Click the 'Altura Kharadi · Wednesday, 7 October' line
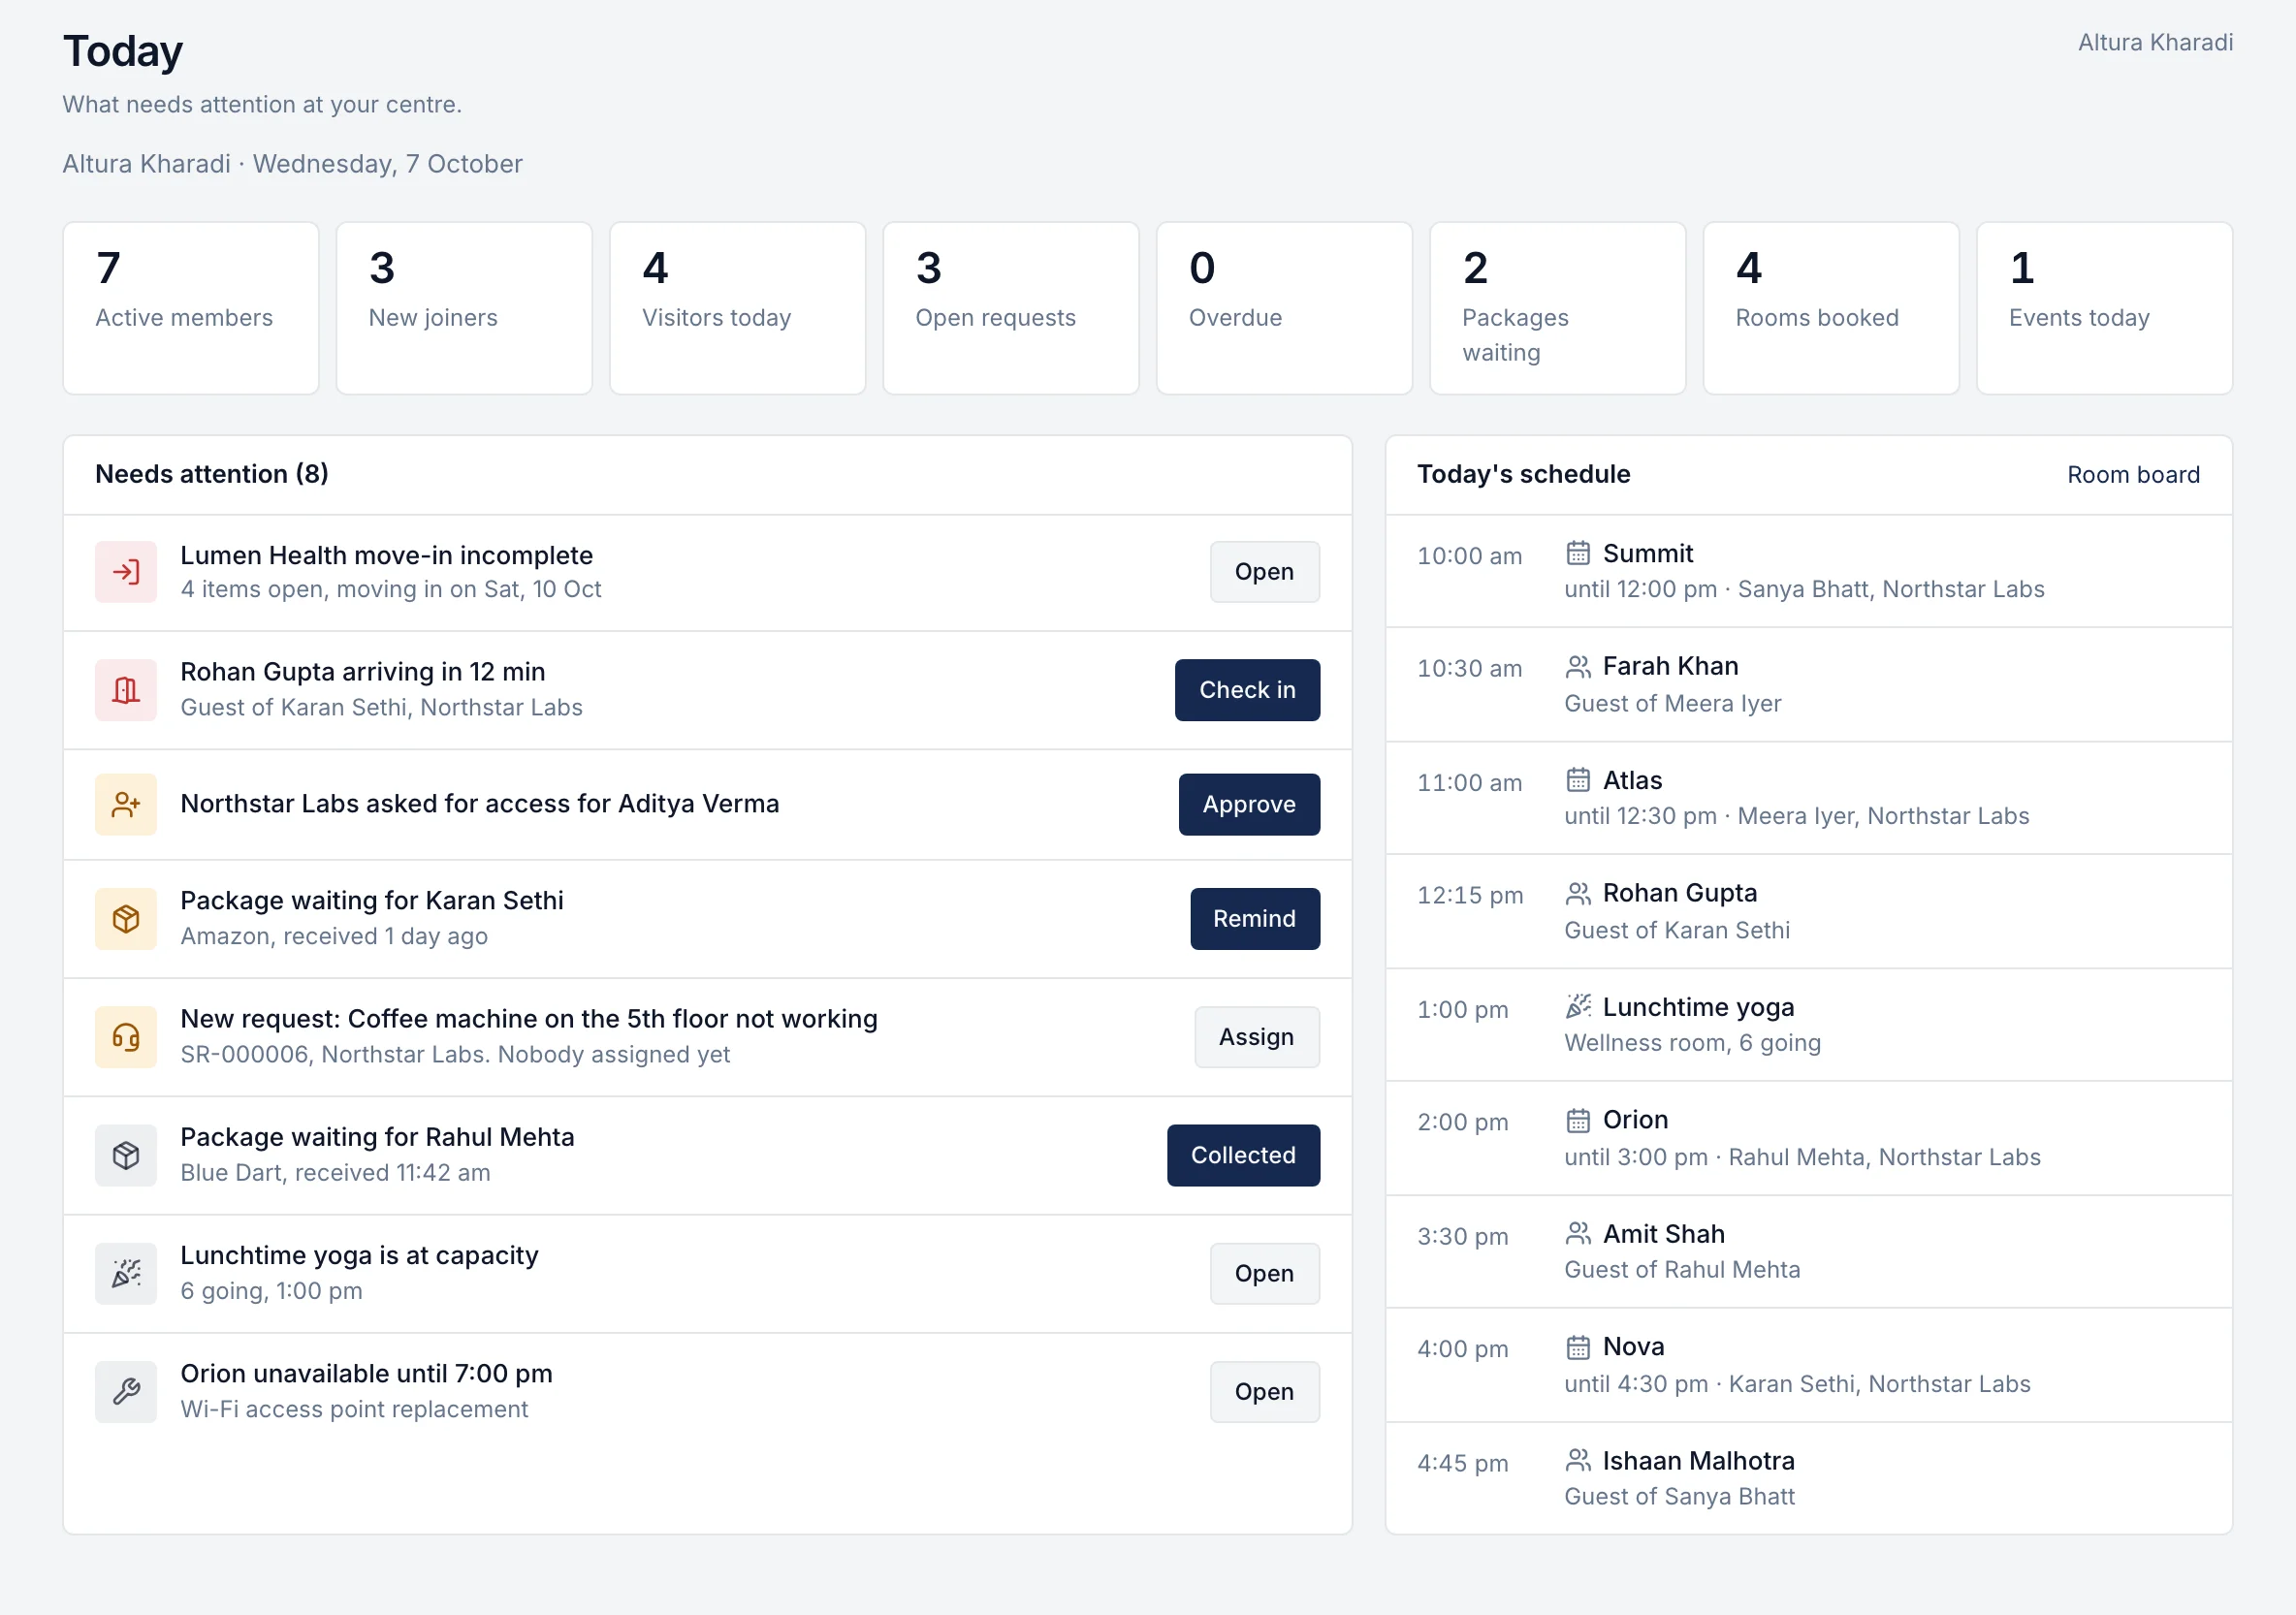 pos(292,164)
